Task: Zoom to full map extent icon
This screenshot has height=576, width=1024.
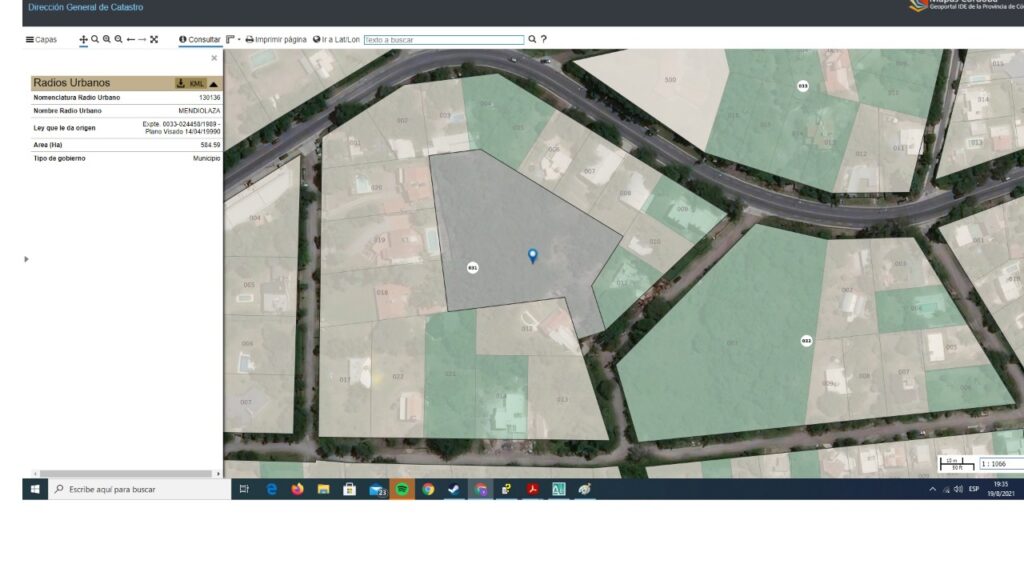Action: point(154,40)
